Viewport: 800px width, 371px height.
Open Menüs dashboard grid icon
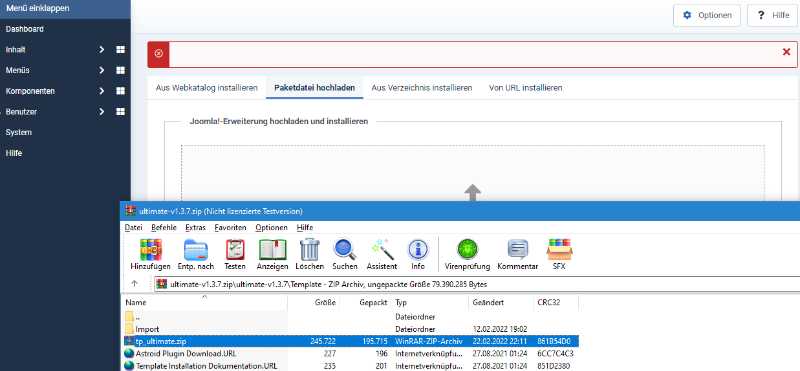click(x=120, y=70)
